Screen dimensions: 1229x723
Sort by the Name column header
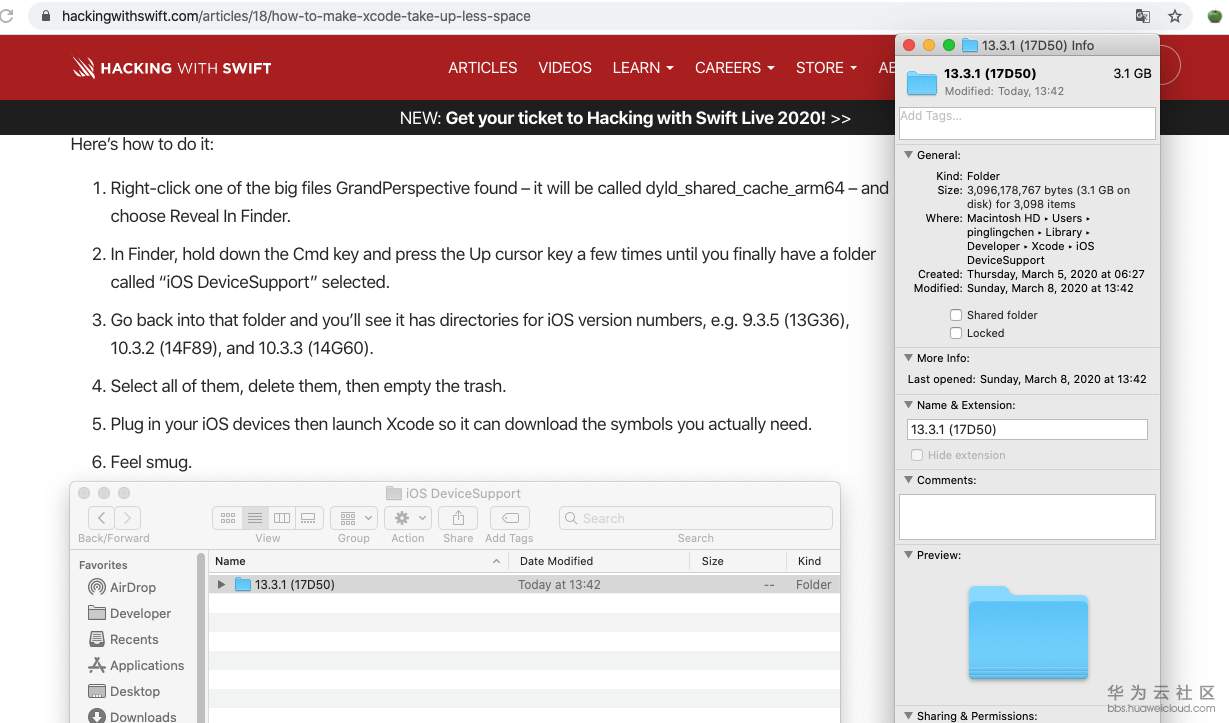358,561
